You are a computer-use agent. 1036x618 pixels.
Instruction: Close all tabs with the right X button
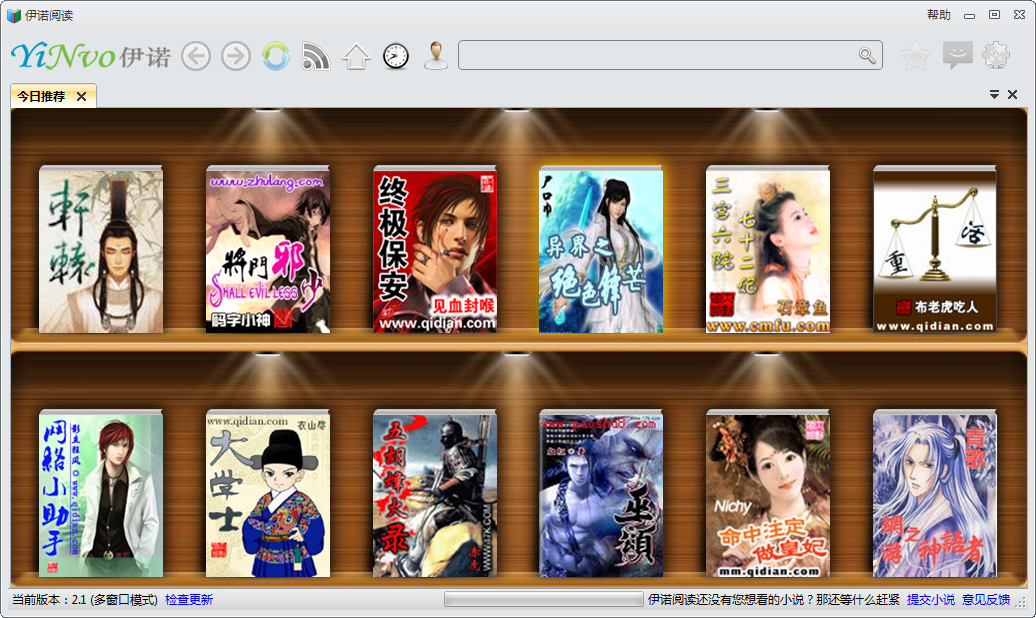tap(1012, 95)
